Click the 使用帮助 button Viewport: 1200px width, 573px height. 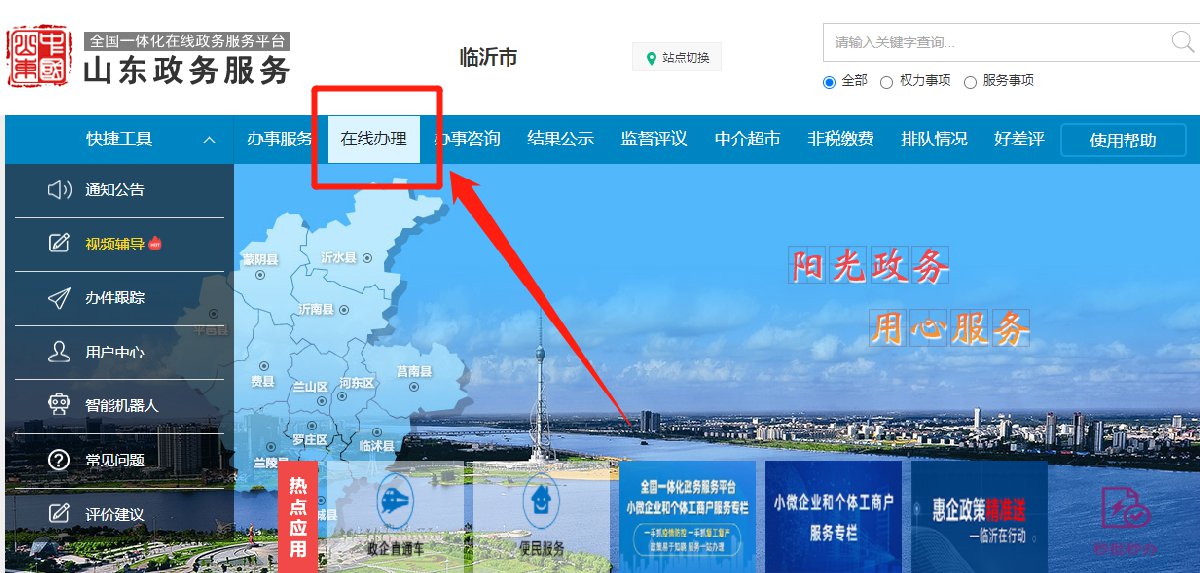click(x=1123, y=140)
